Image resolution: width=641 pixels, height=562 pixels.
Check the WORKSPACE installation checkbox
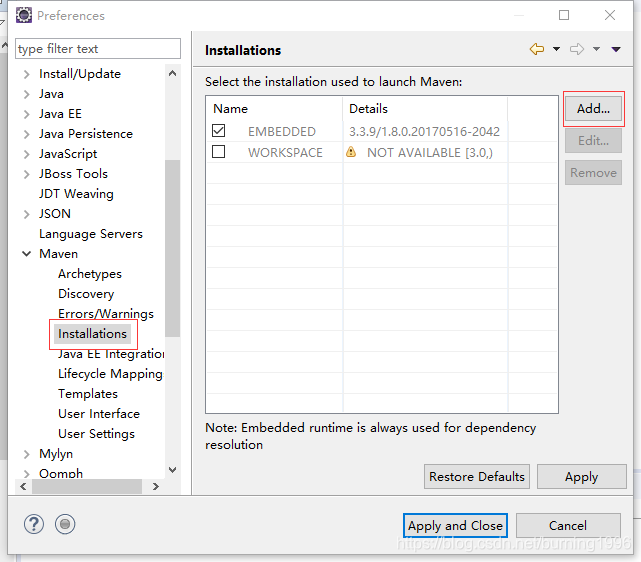click(x=219, y=152)
